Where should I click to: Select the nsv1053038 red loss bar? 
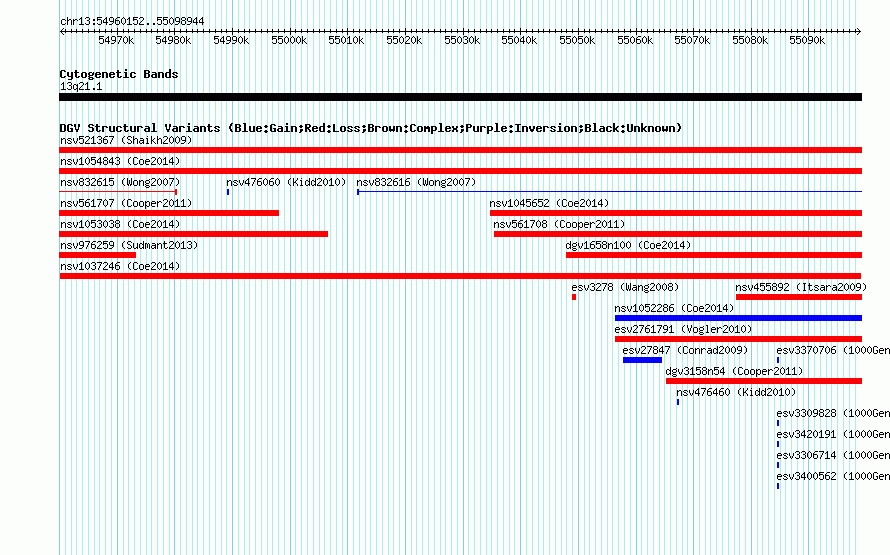click(194, 234)
